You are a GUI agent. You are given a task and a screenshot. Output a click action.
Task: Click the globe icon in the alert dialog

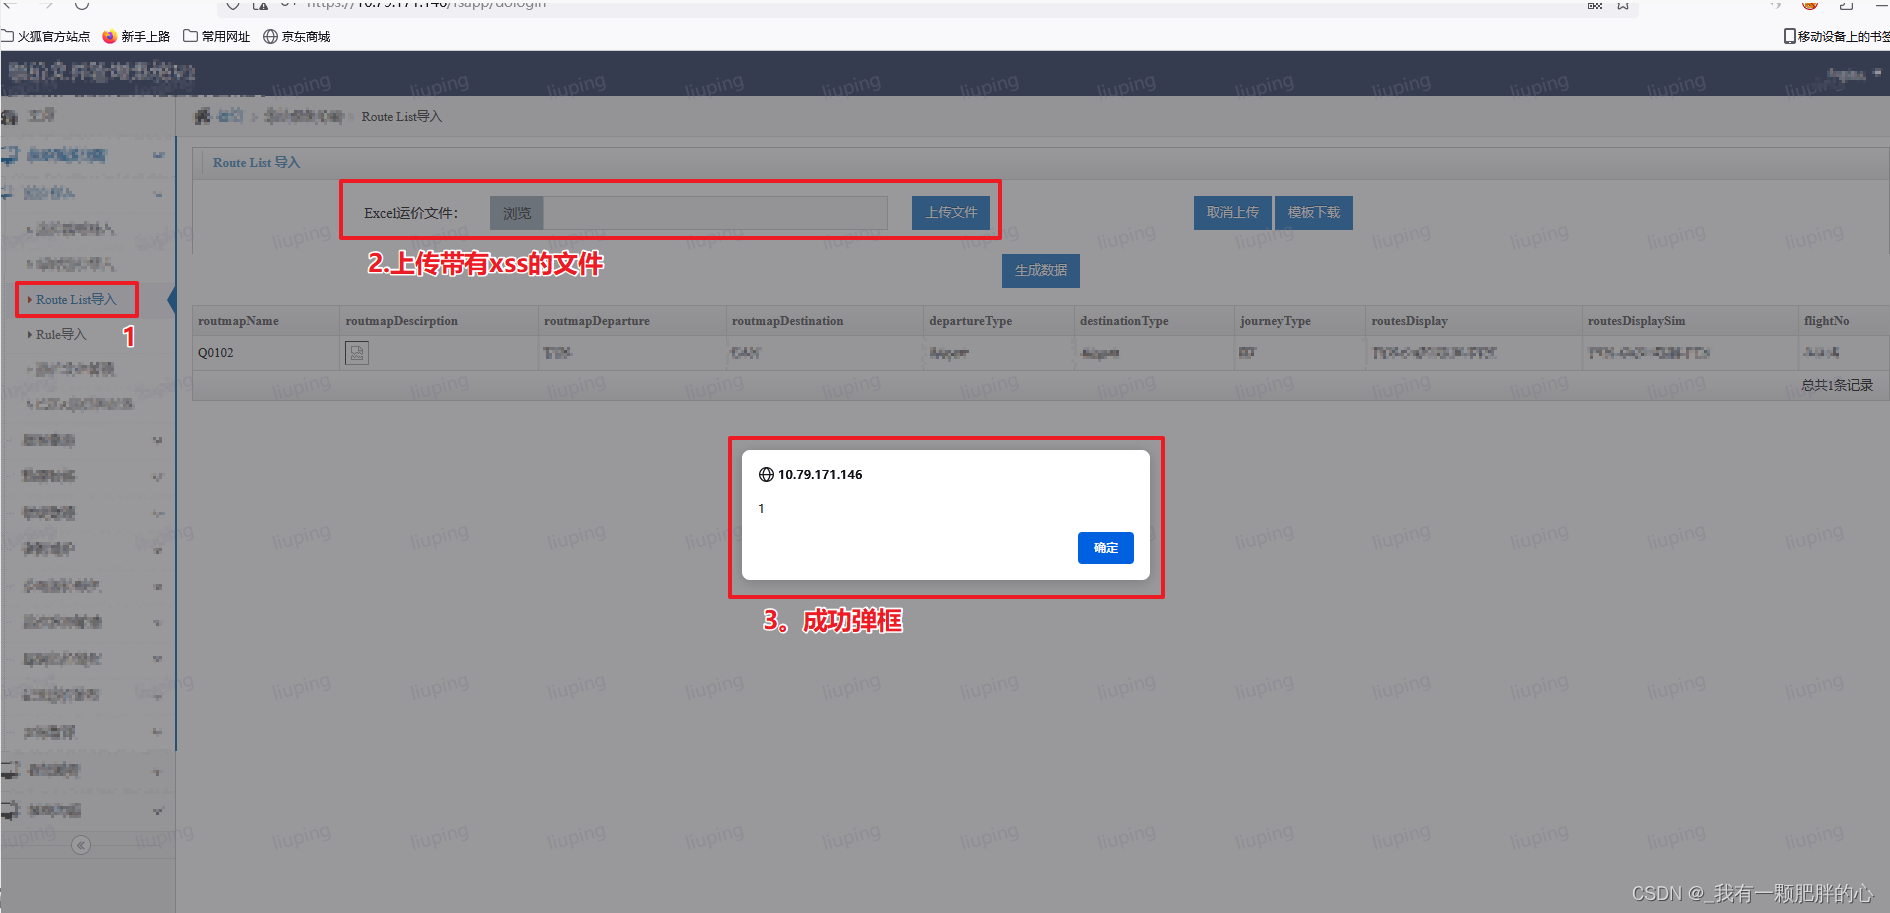[766, 474]
